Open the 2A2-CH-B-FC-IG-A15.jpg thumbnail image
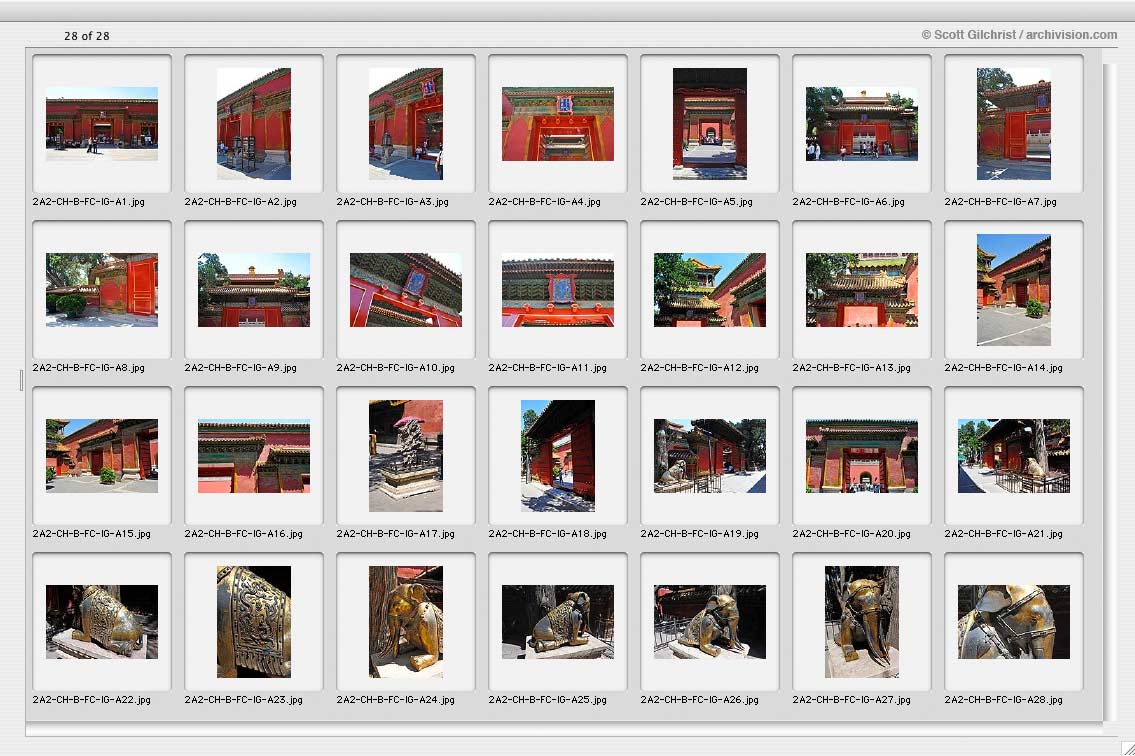This screenshot has height=756, width=1135. tap(102, 455)
